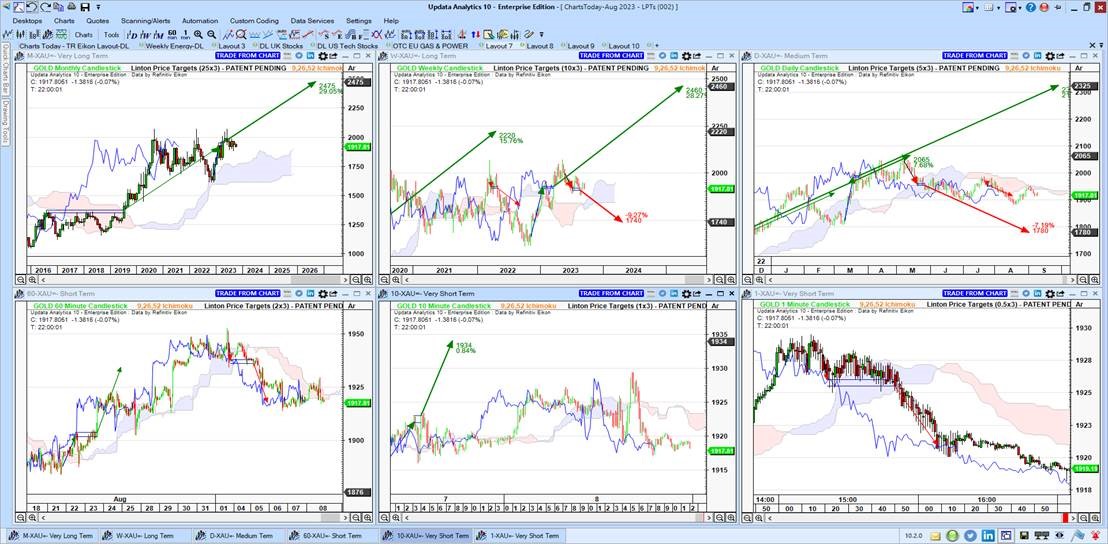This screenshot has width=1108, height=544.
Task: Open the Quotes menu
Action: tap(98, 21)
